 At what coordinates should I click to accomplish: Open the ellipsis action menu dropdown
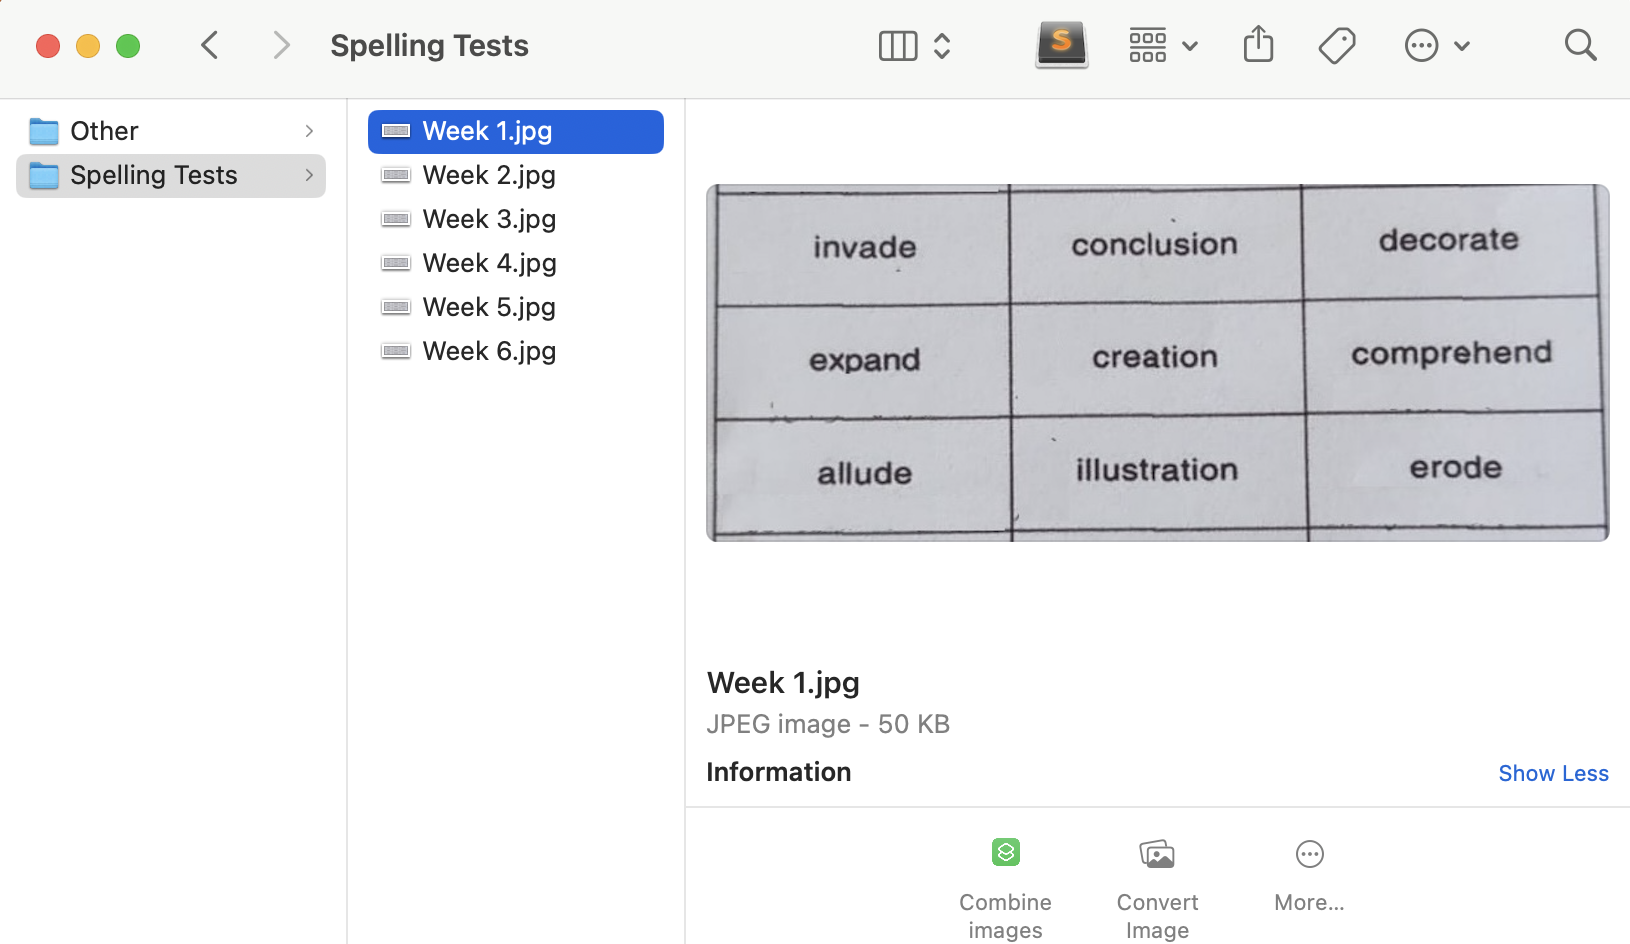tap(1436, 46)
